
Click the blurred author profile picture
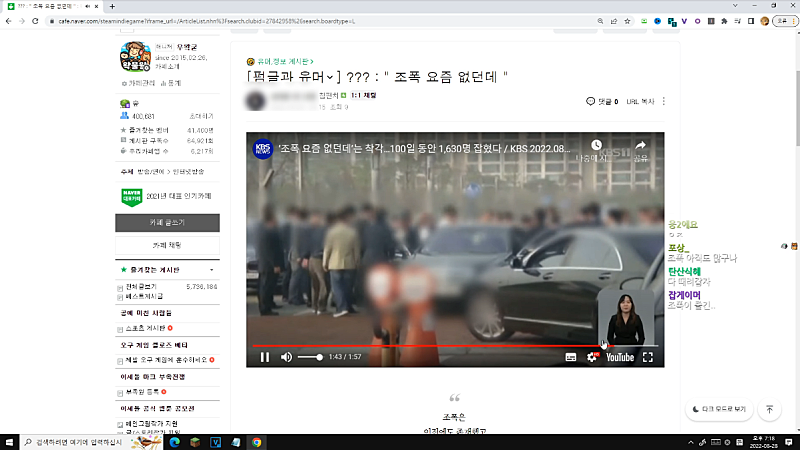click(x=256, y=100)
